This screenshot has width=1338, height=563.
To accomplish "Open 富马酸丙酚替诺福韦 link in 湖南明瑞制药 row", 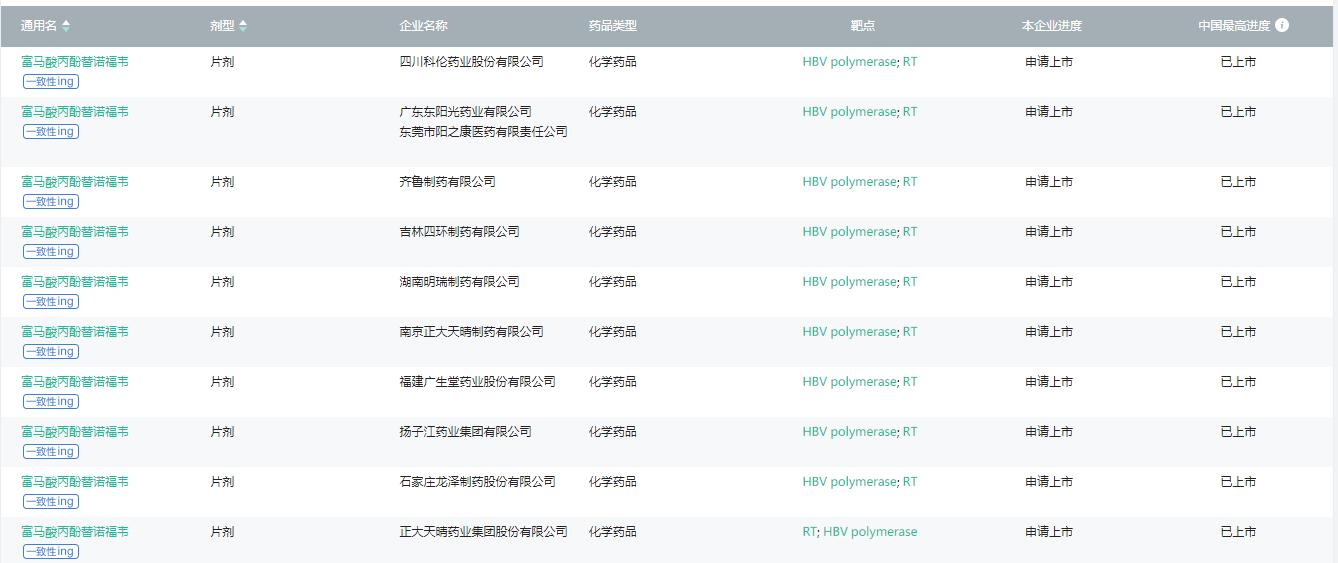I will (x=75, y=282).
